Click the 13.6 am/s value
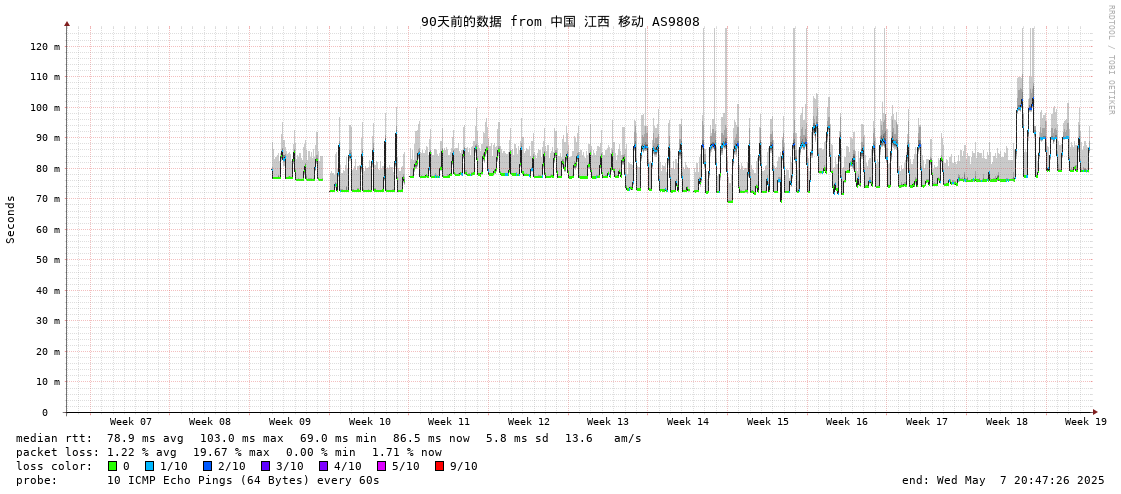 pos(603,438)
